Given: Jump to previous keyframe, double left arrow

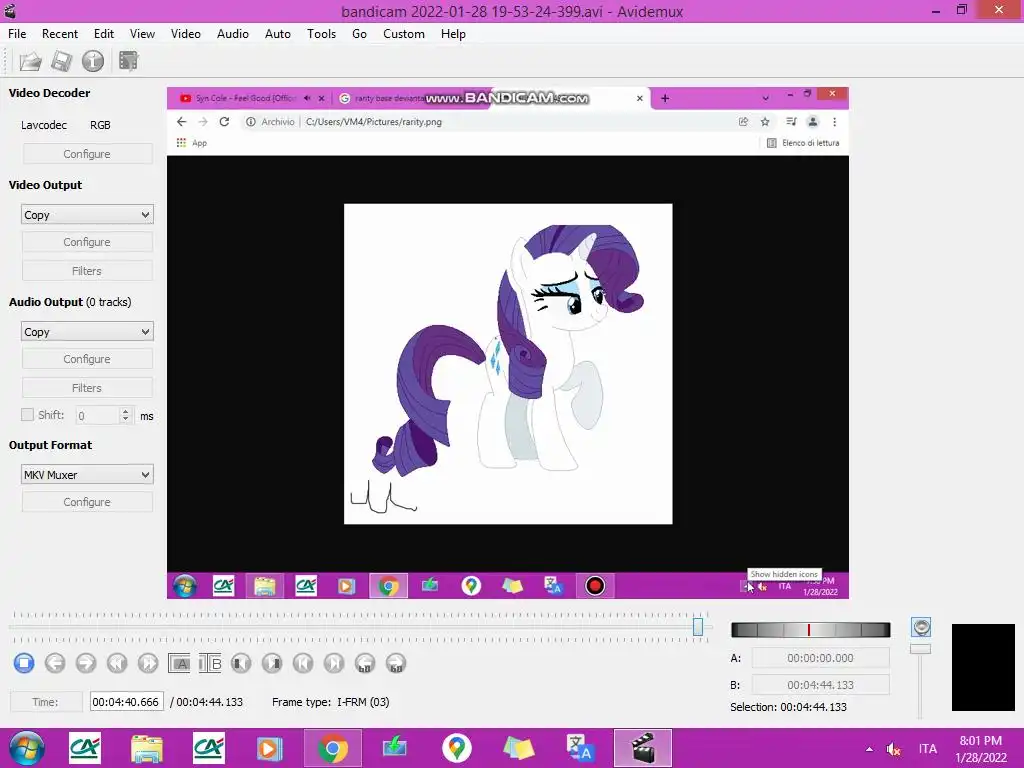Looking at the screenshot, I should [x=117, y=664].
